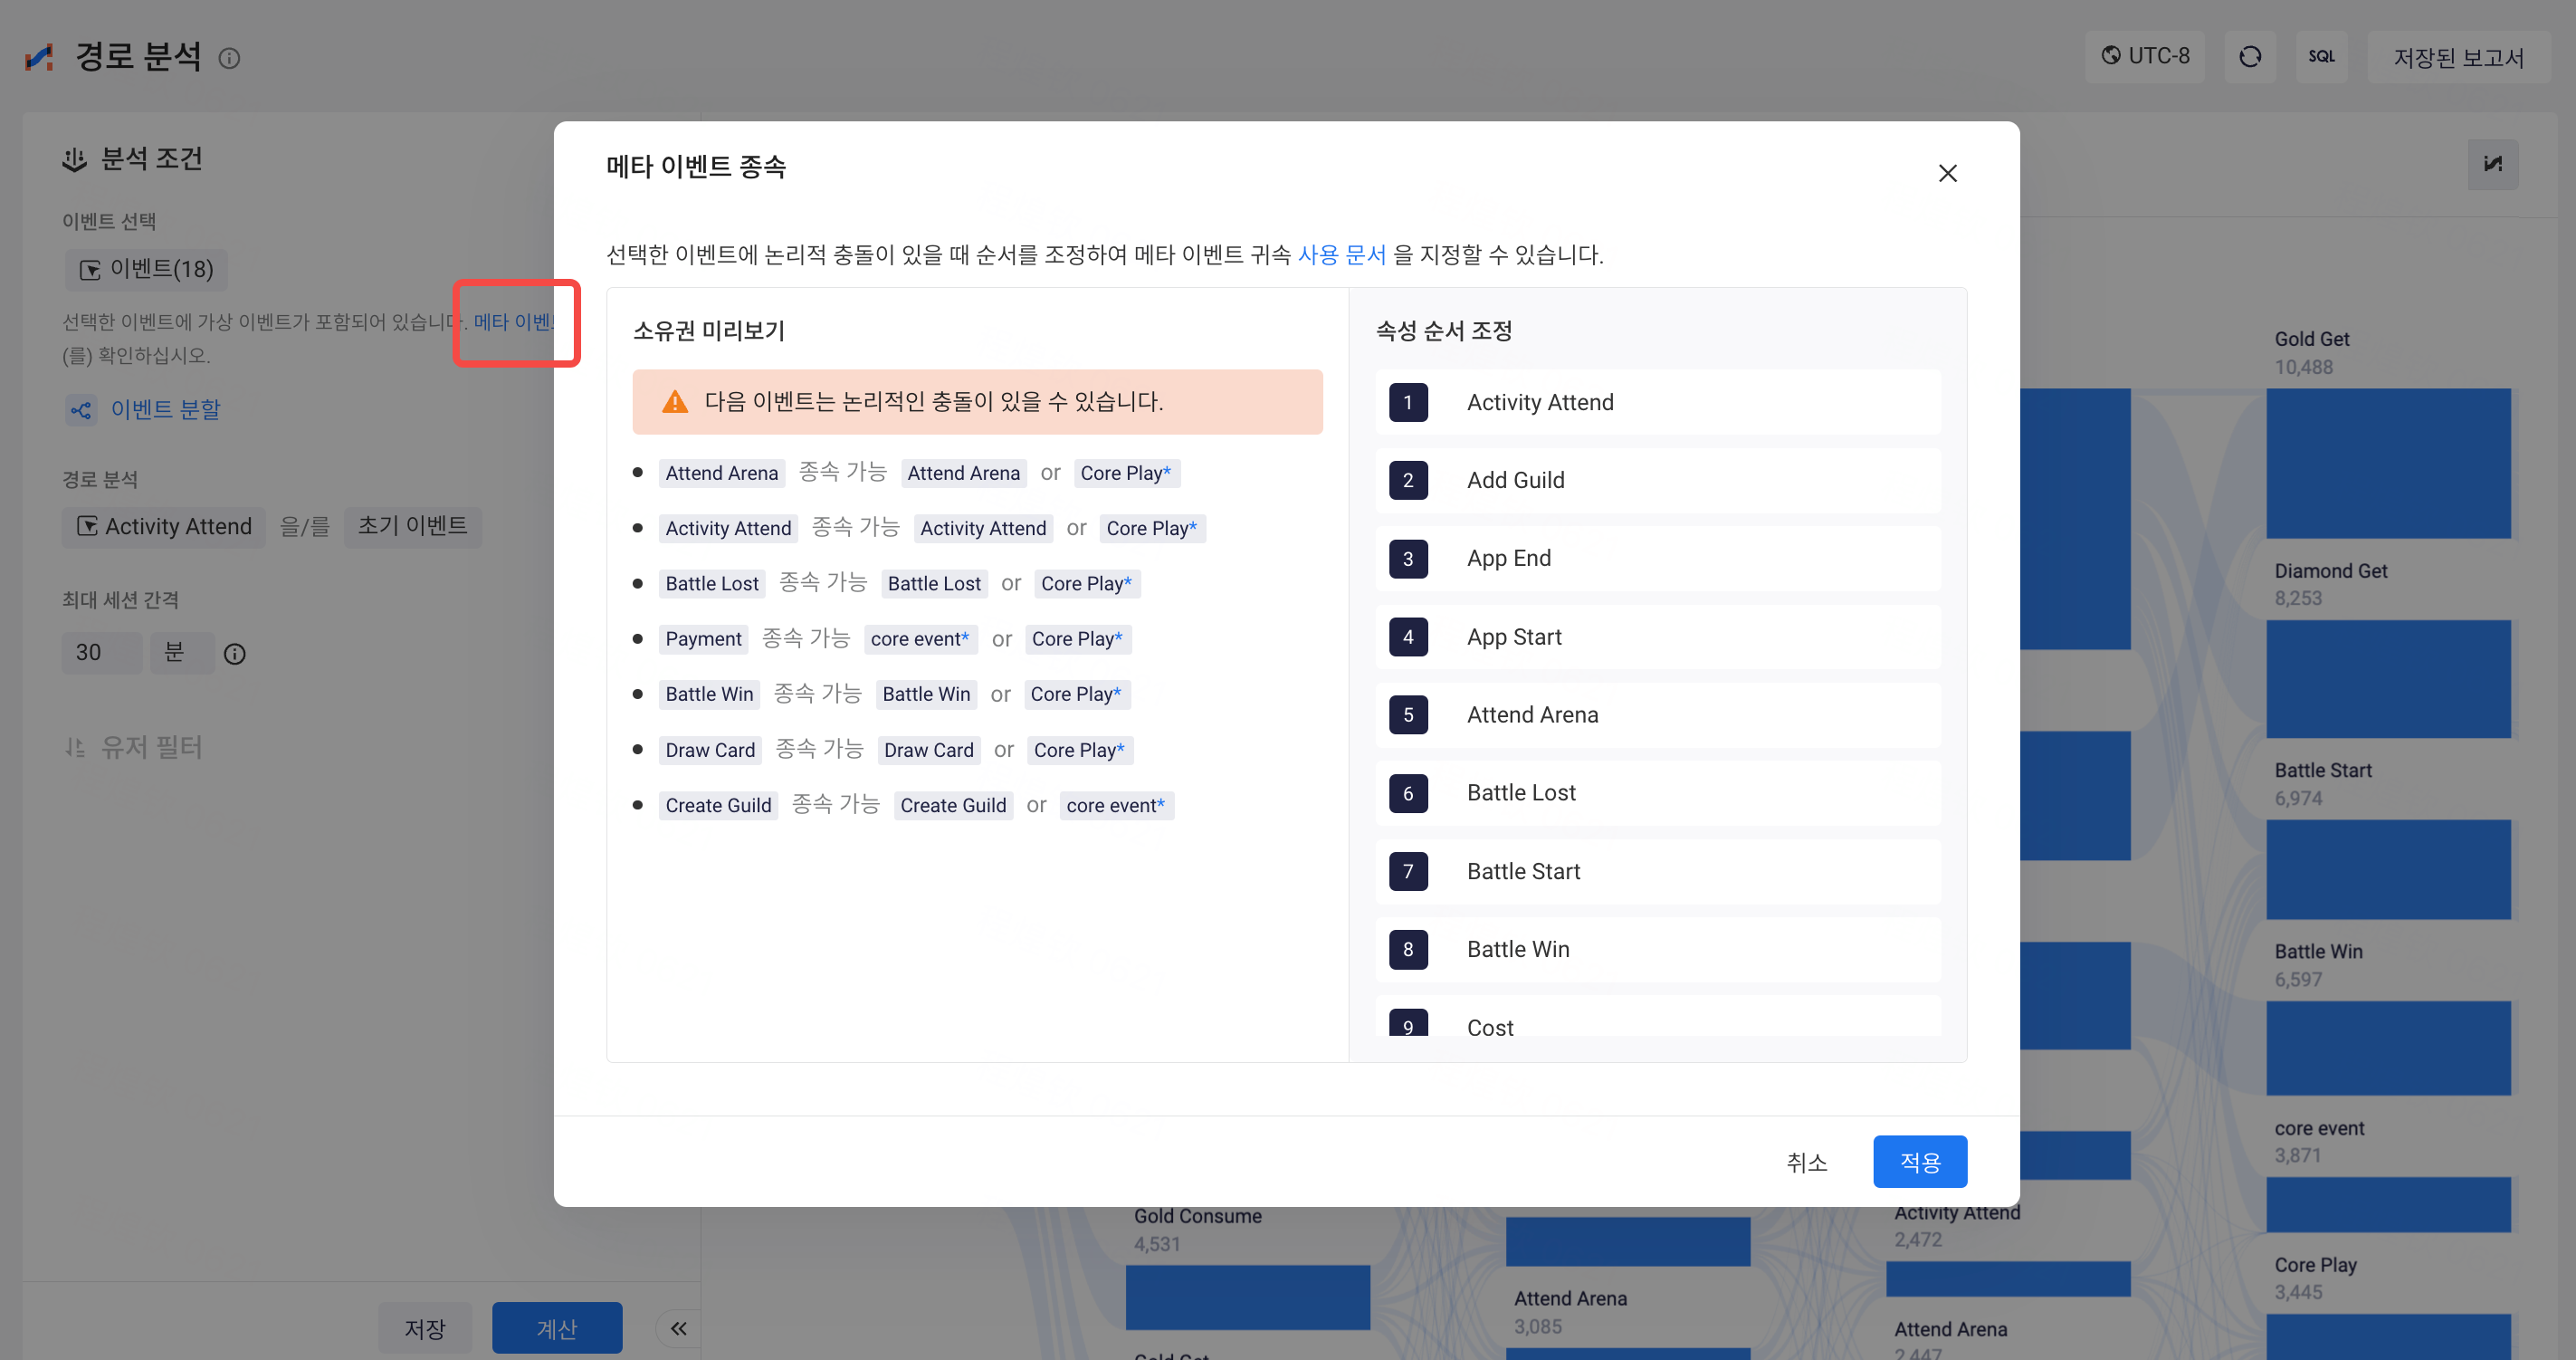
Task: Click first Attend Arena tag in conflict list
Action: click(721, 473)
